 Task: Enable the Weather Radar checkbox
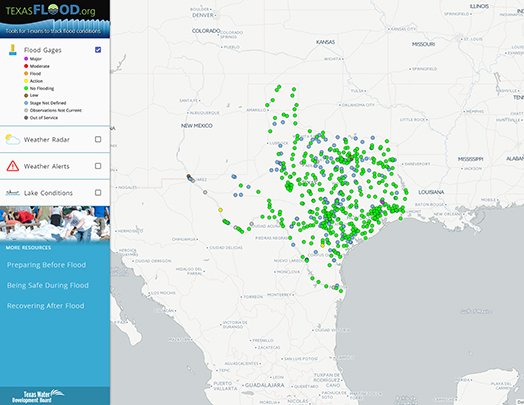point(98,139)
